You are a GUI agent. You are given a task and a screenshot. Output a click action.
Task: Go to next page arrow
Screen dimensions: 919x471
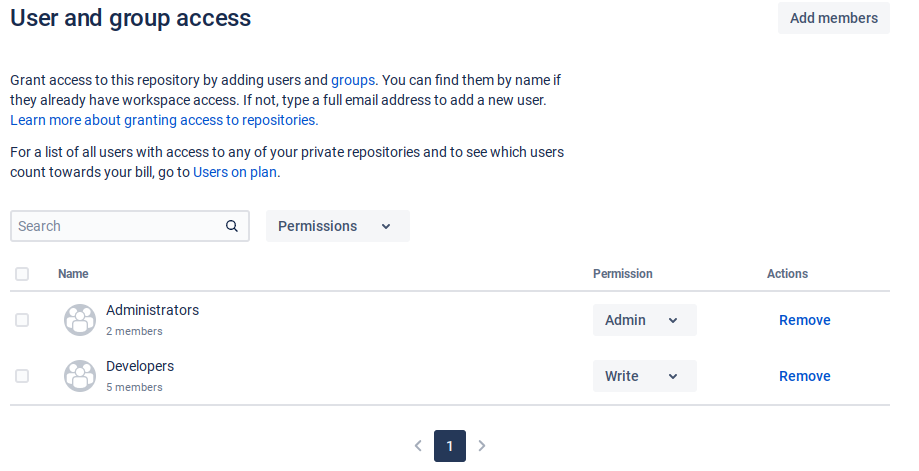(482, 446)
